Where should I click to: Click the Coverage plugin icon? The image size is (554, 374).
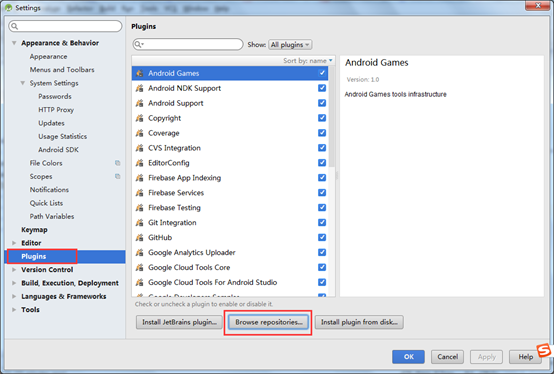point(140,133)
